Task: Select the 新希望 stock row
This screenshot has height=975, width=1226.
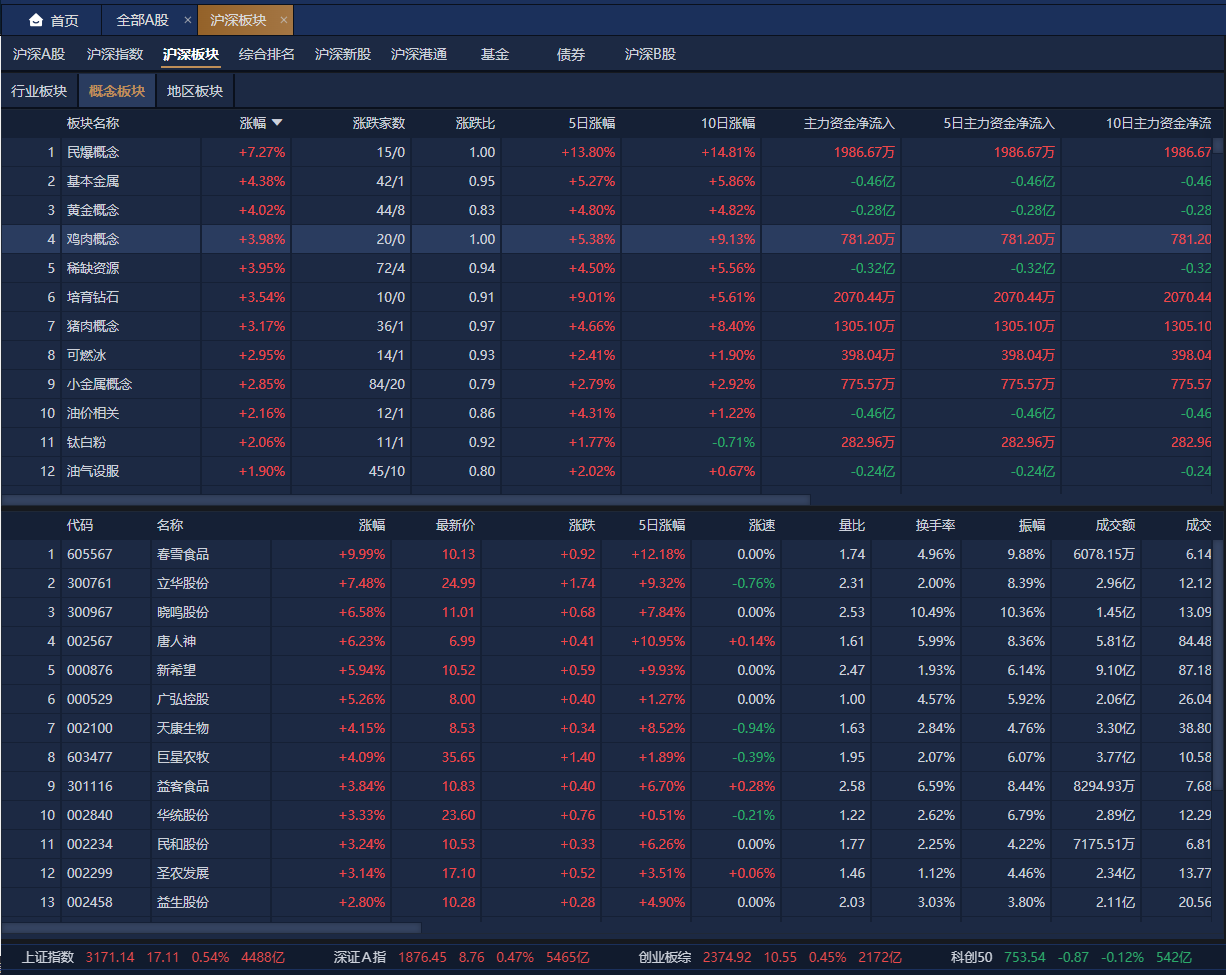Action: 176,670
